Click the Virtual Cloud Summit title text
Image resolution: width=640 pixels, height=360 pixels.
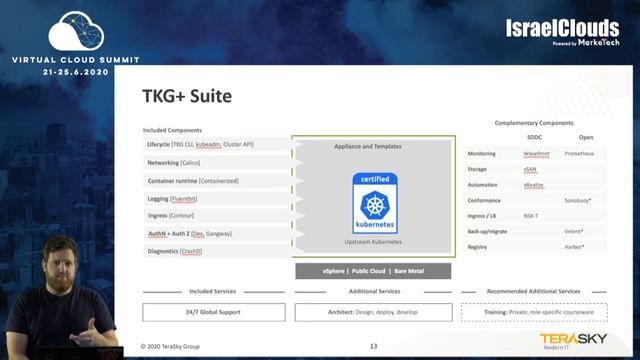76,60
